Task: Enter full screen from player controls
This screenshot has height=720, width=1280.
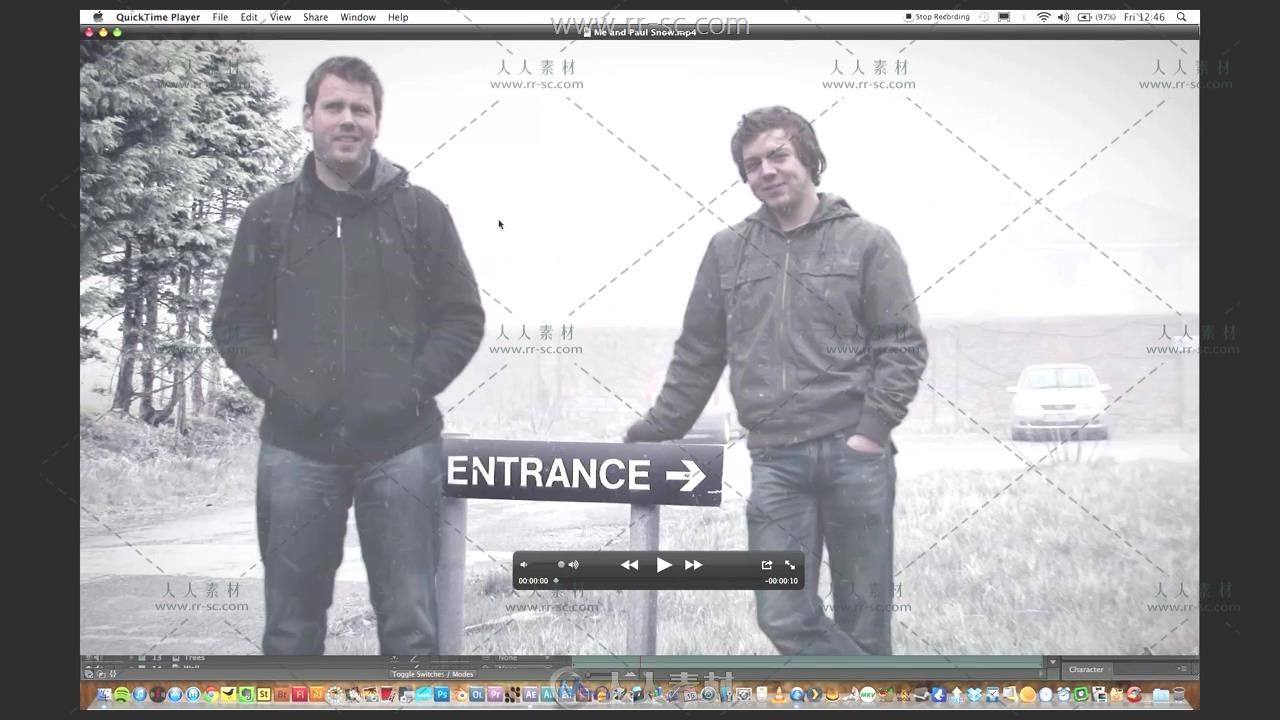Action: point(790,565)
